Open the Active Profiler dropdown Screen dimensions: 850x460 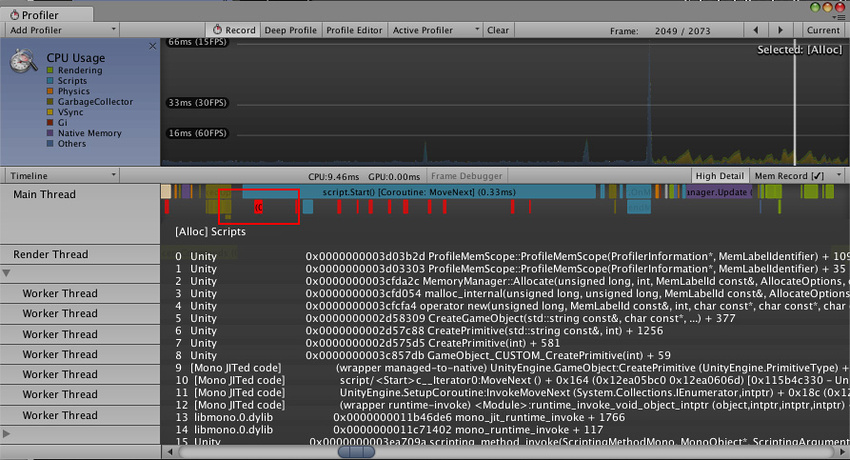434,30
